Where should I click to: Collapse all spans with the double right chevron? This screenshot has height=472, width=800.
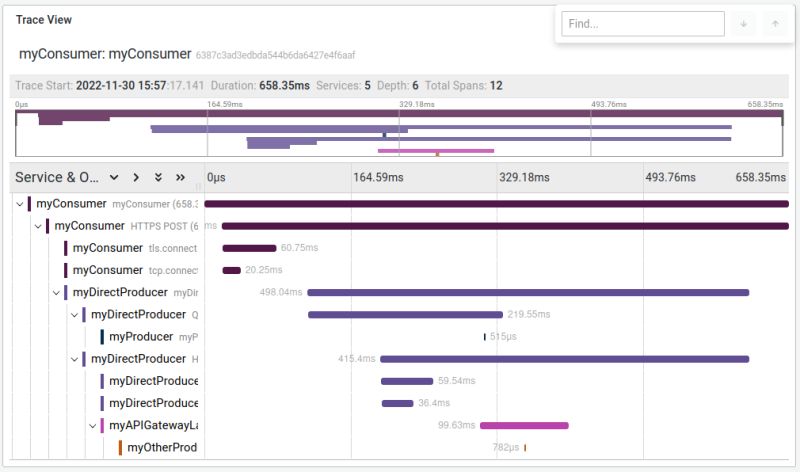(180, 178)
